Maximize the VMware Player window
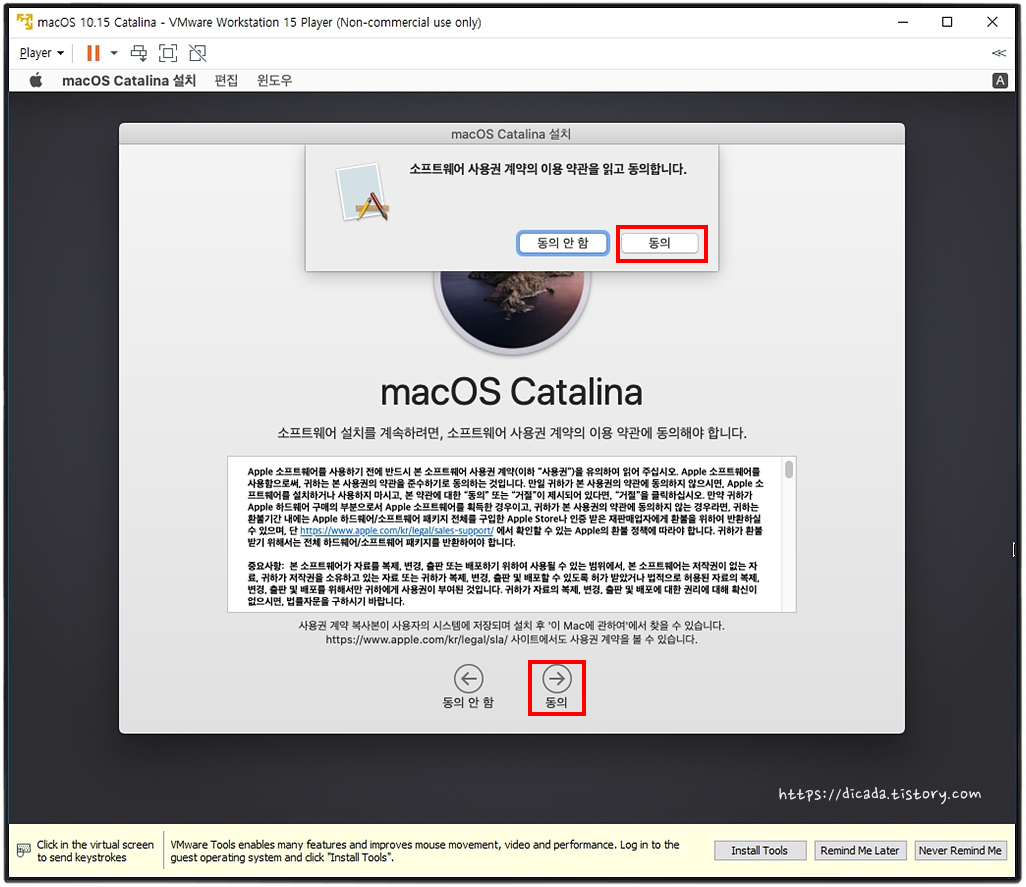This screenshot has width=1026, height=887. 947,22
